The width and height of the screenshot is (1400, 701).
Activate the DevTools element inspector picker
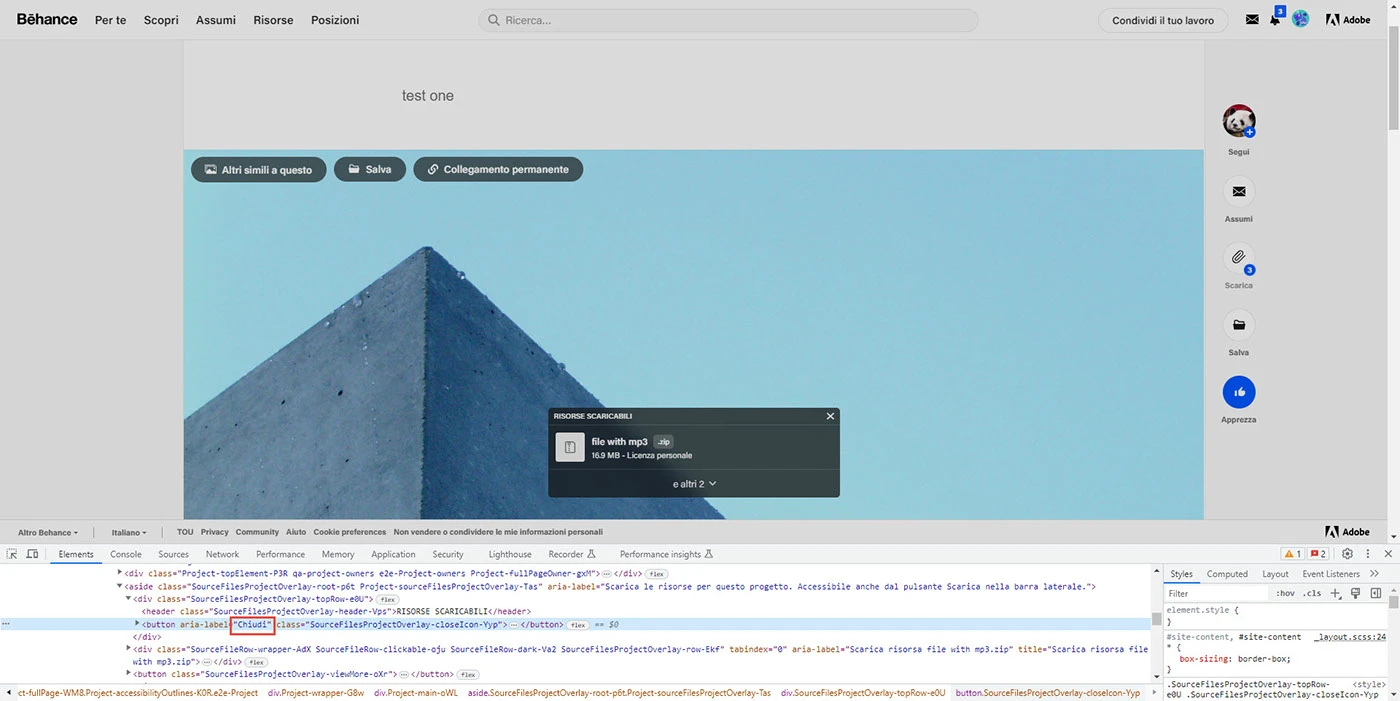pyautogui.click(x=12, y=554)
